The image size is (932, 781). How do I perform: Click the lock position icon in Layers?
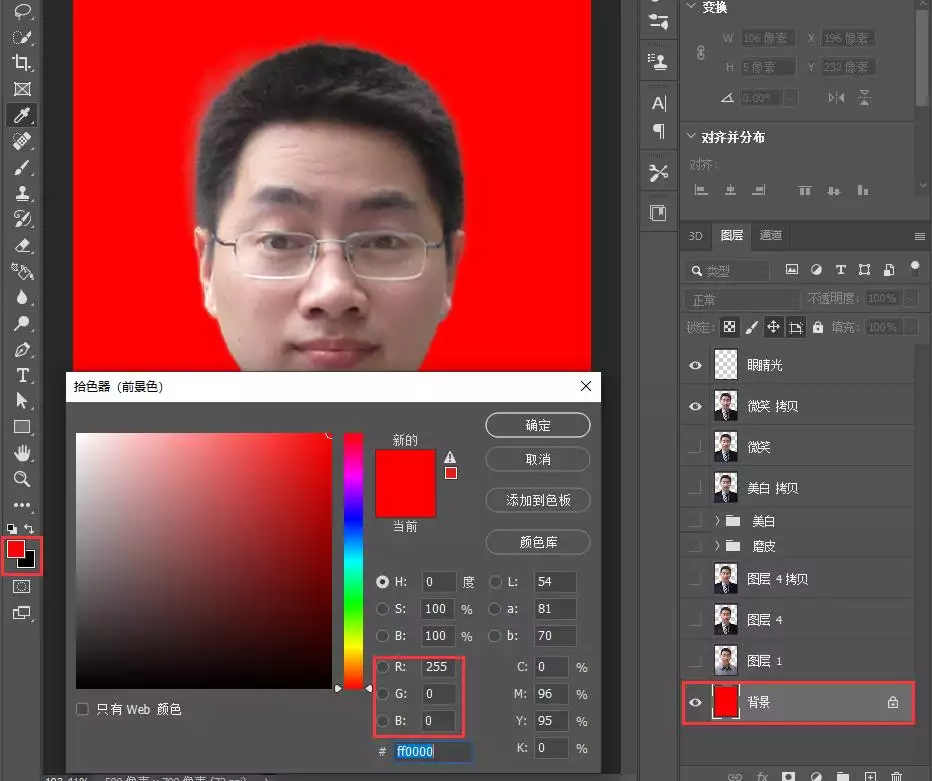[x=773, y=327]
